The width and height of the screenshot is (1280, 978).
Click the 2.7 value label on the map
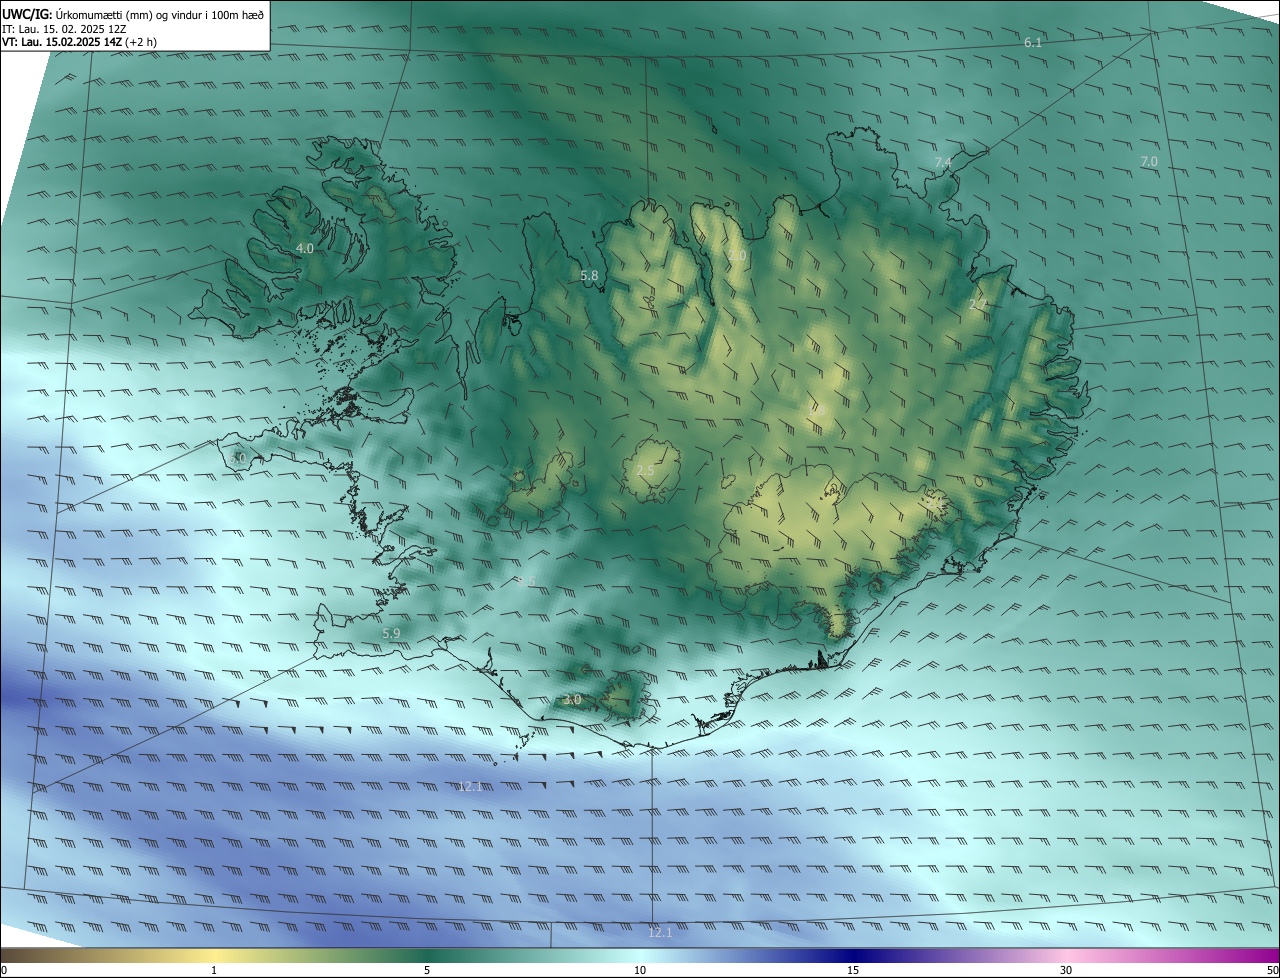[x=978, y=304]
